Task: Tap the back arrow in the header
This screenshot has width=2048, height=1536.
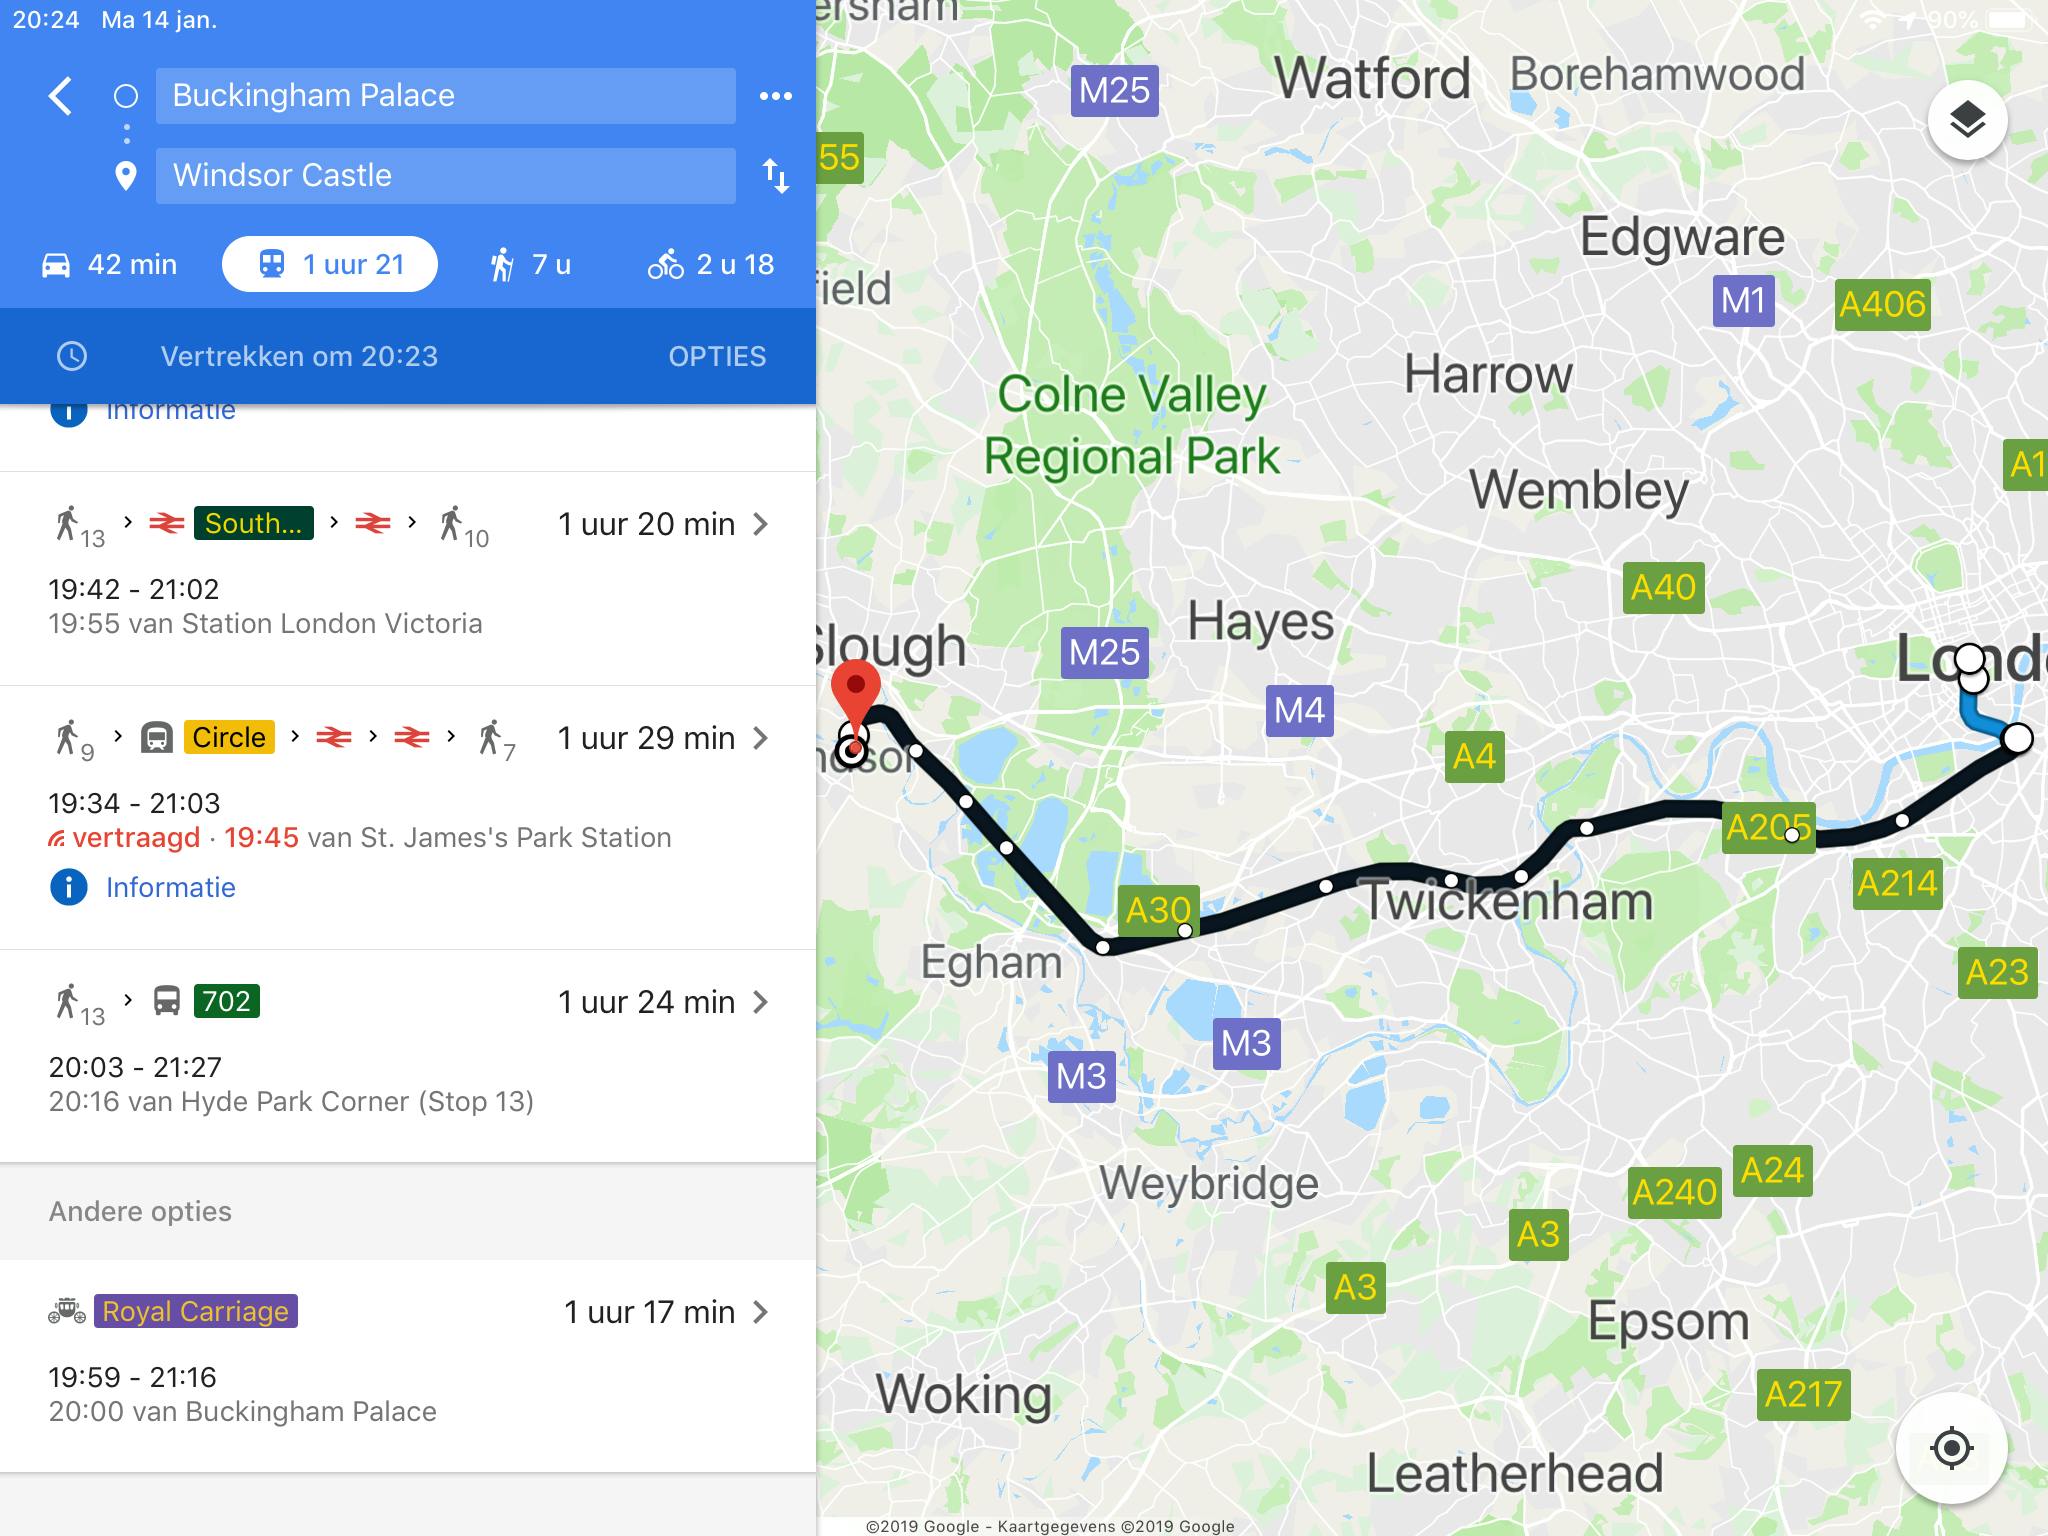Action: click(61, 97)
